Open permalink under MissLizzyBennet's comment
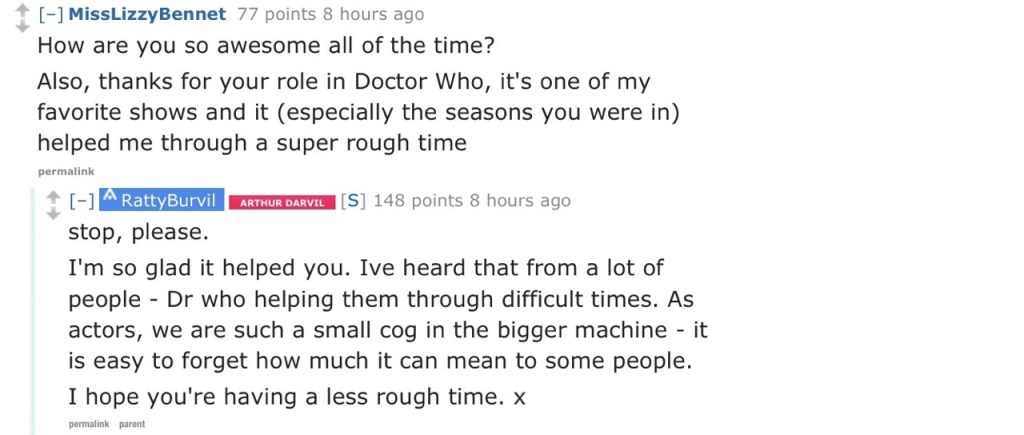 click(x=66, y=171)
